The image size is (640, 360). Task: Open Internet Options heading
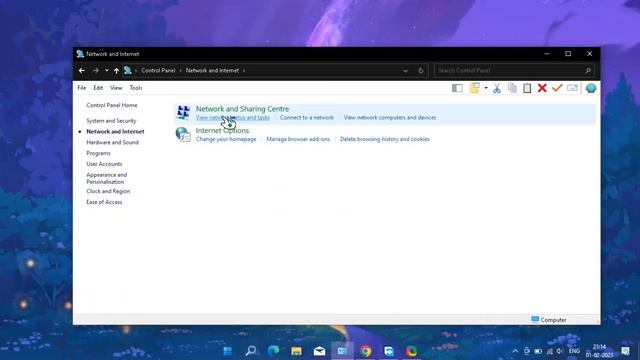(x=222, y=131)
